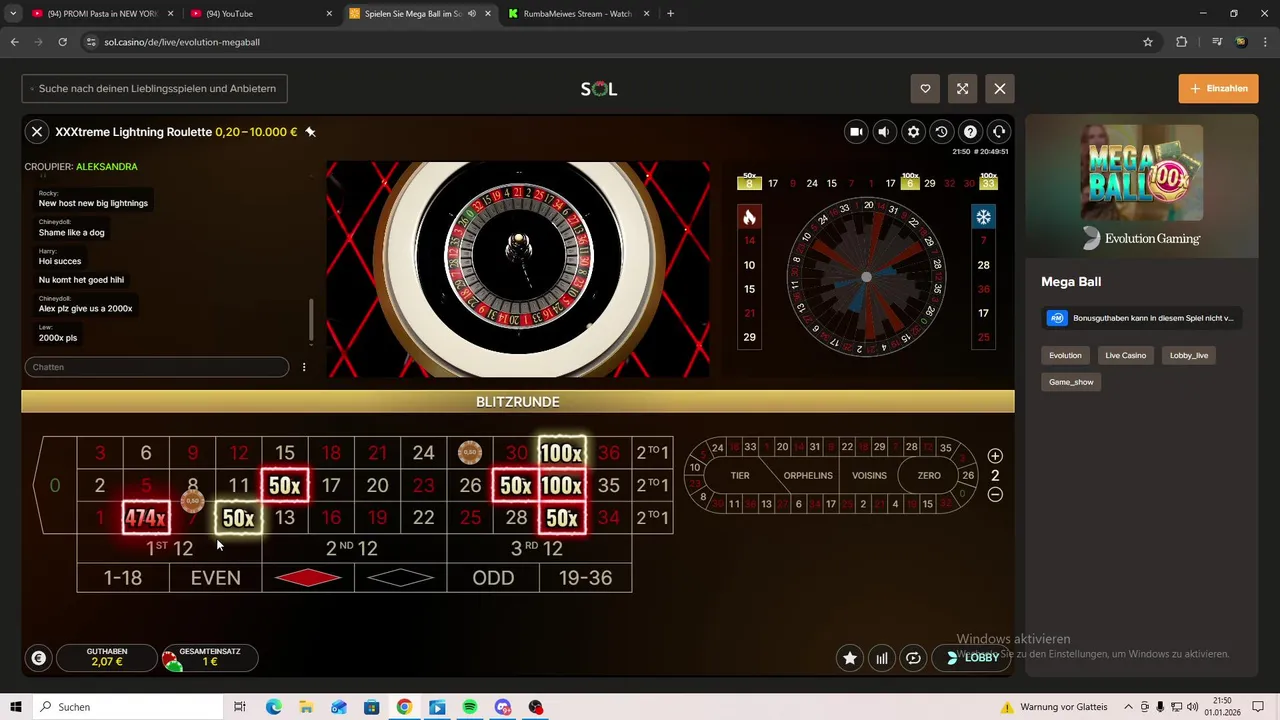Screen dimensions: 1280x720
Task: Place bet on EVEN
Action: tap(216, 578)
